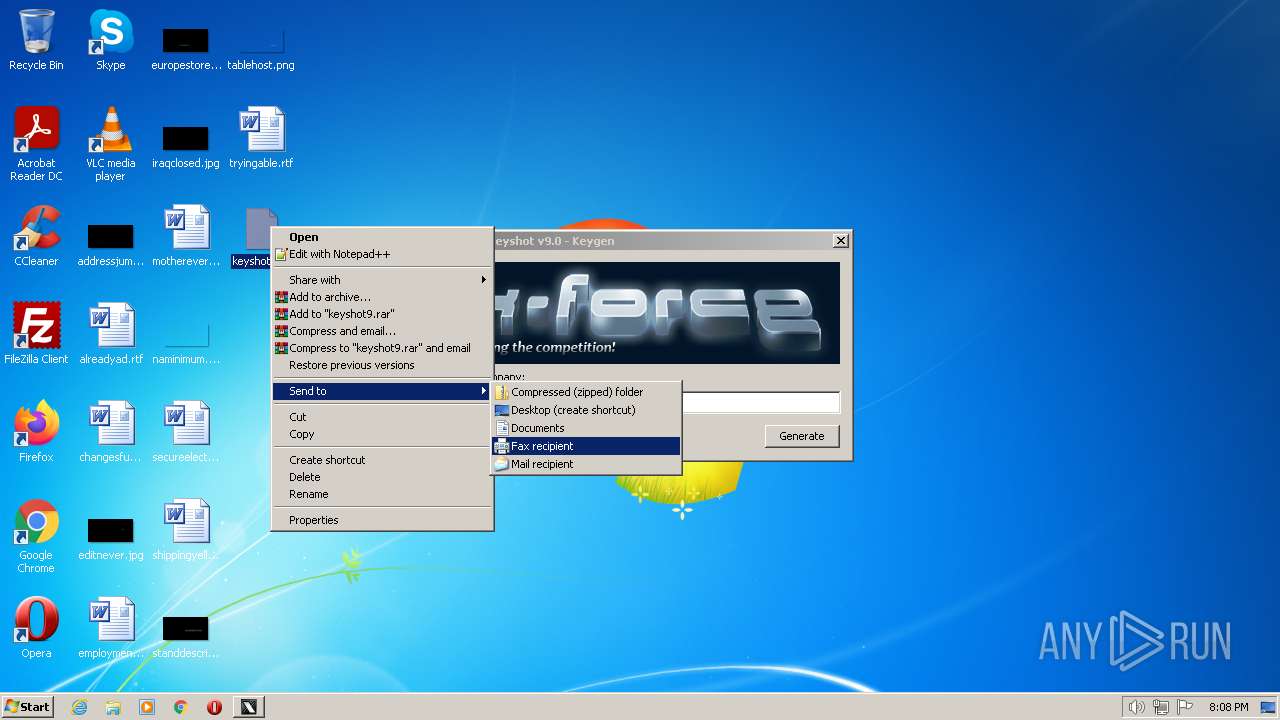The height and width of the screenshot is (720, 1280).
Task: Open the Opera desktop shortcut
Action: coord(36,628)
